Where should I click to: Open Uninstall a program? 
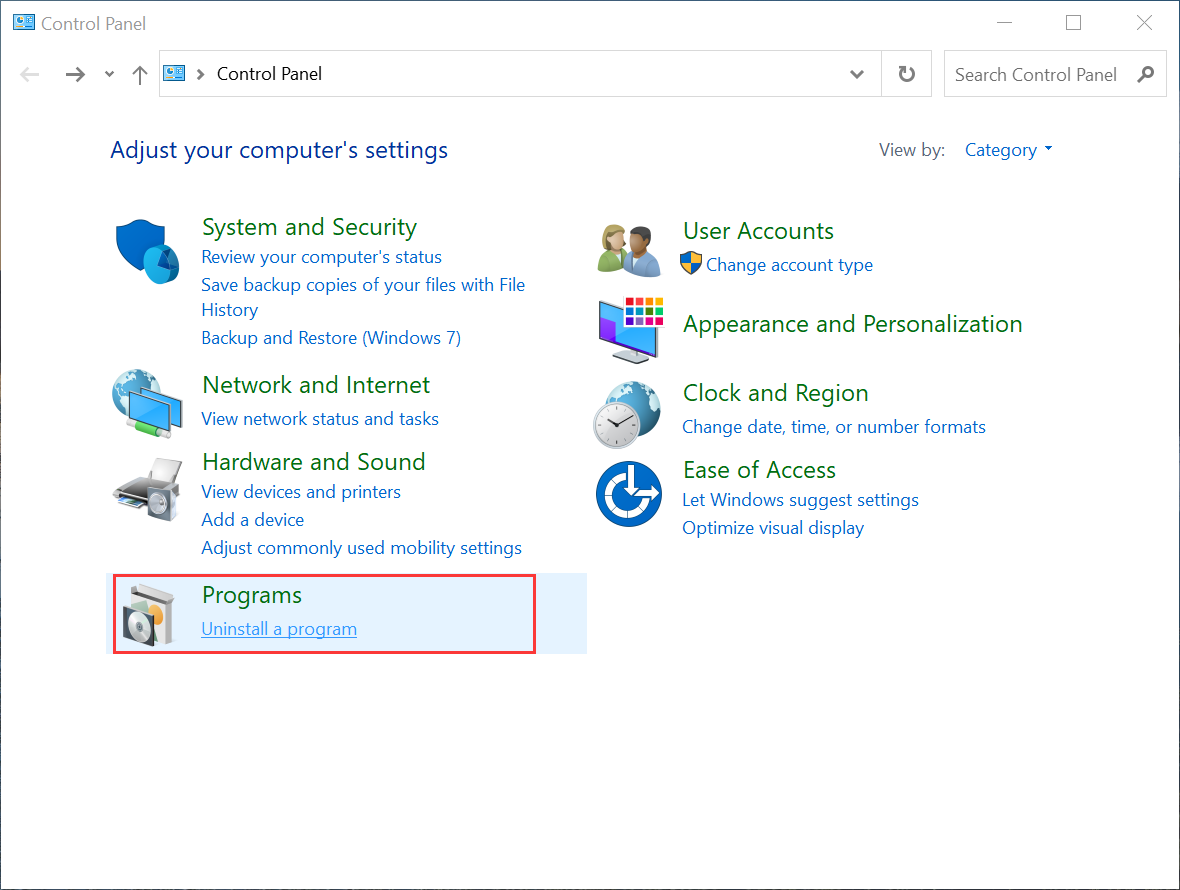279,628
